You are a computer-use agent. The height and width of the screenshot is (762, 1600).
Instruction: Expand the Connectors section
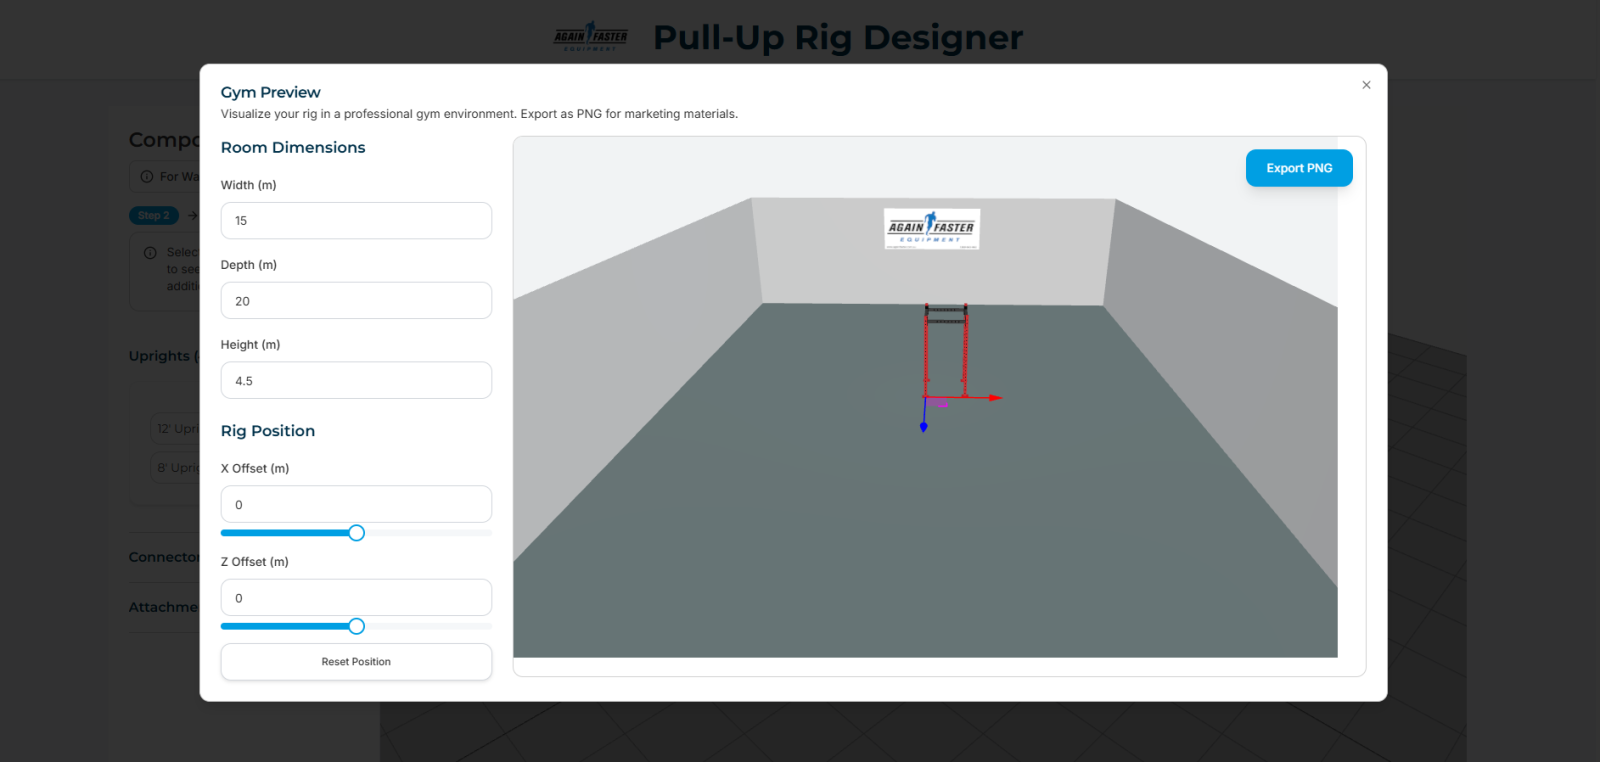point(163,557)
